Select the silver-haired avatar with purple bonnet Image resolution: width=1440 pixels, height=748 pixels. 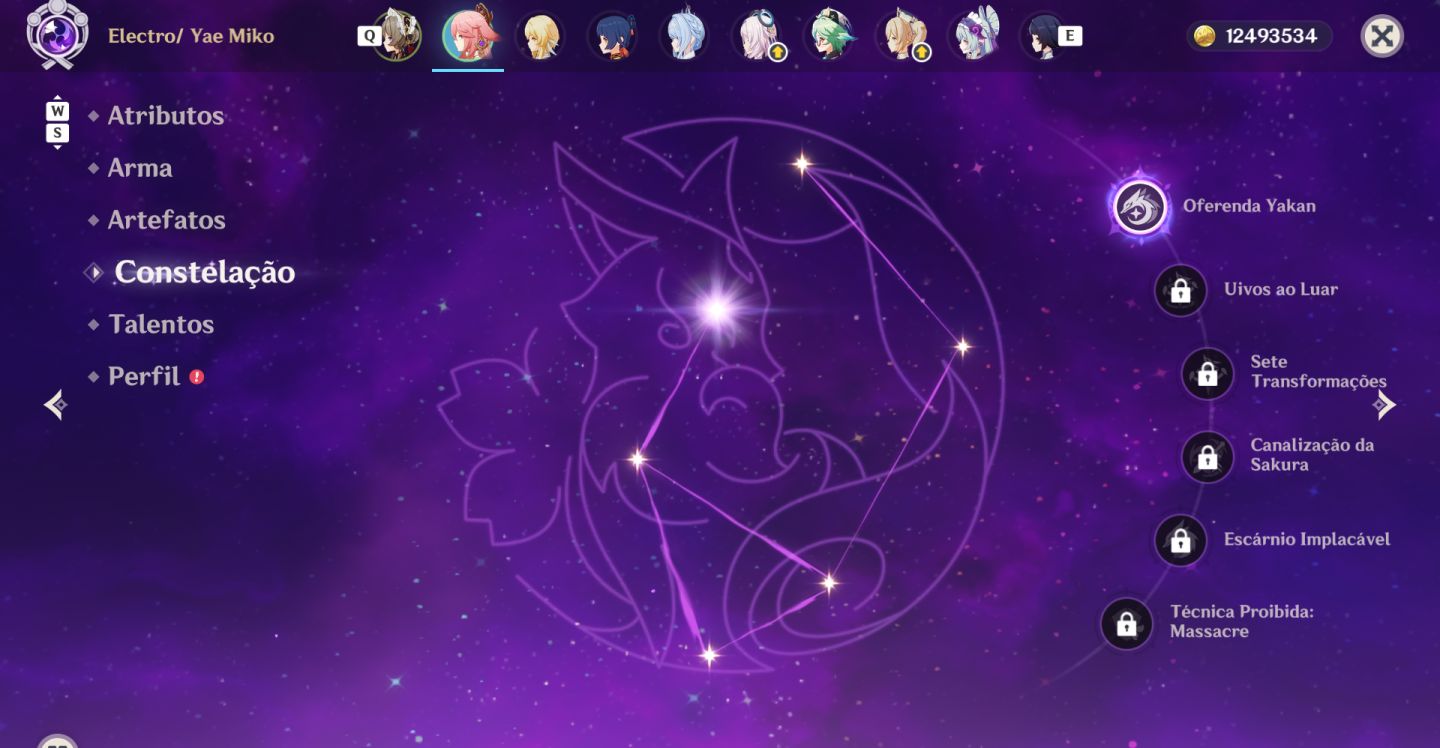973,36
